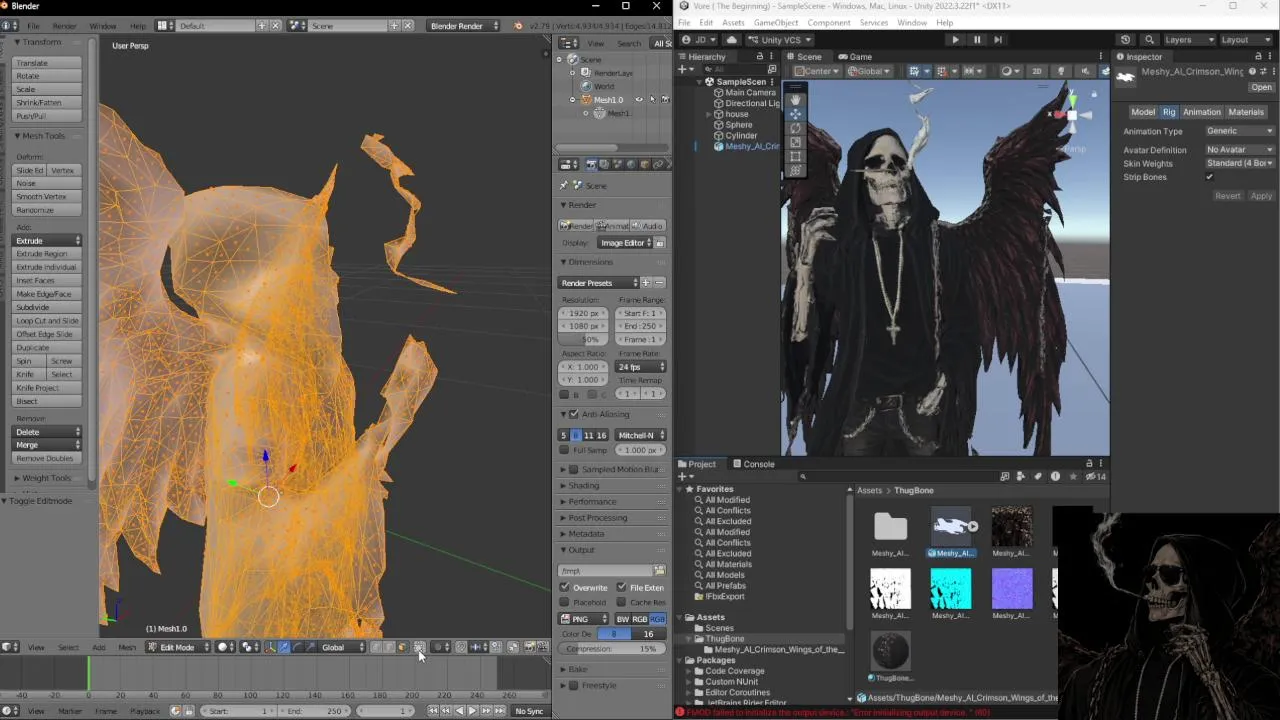Toggle scene lighting bulb icon in Unity

1061,71
